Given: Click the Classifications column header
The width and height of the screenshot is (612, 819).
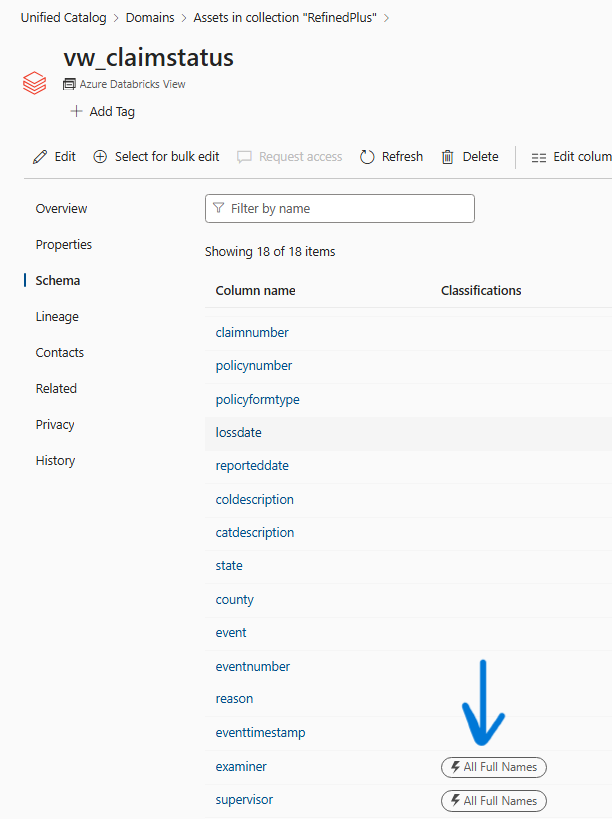Looking at the screenshot, I should pos(481,290).
